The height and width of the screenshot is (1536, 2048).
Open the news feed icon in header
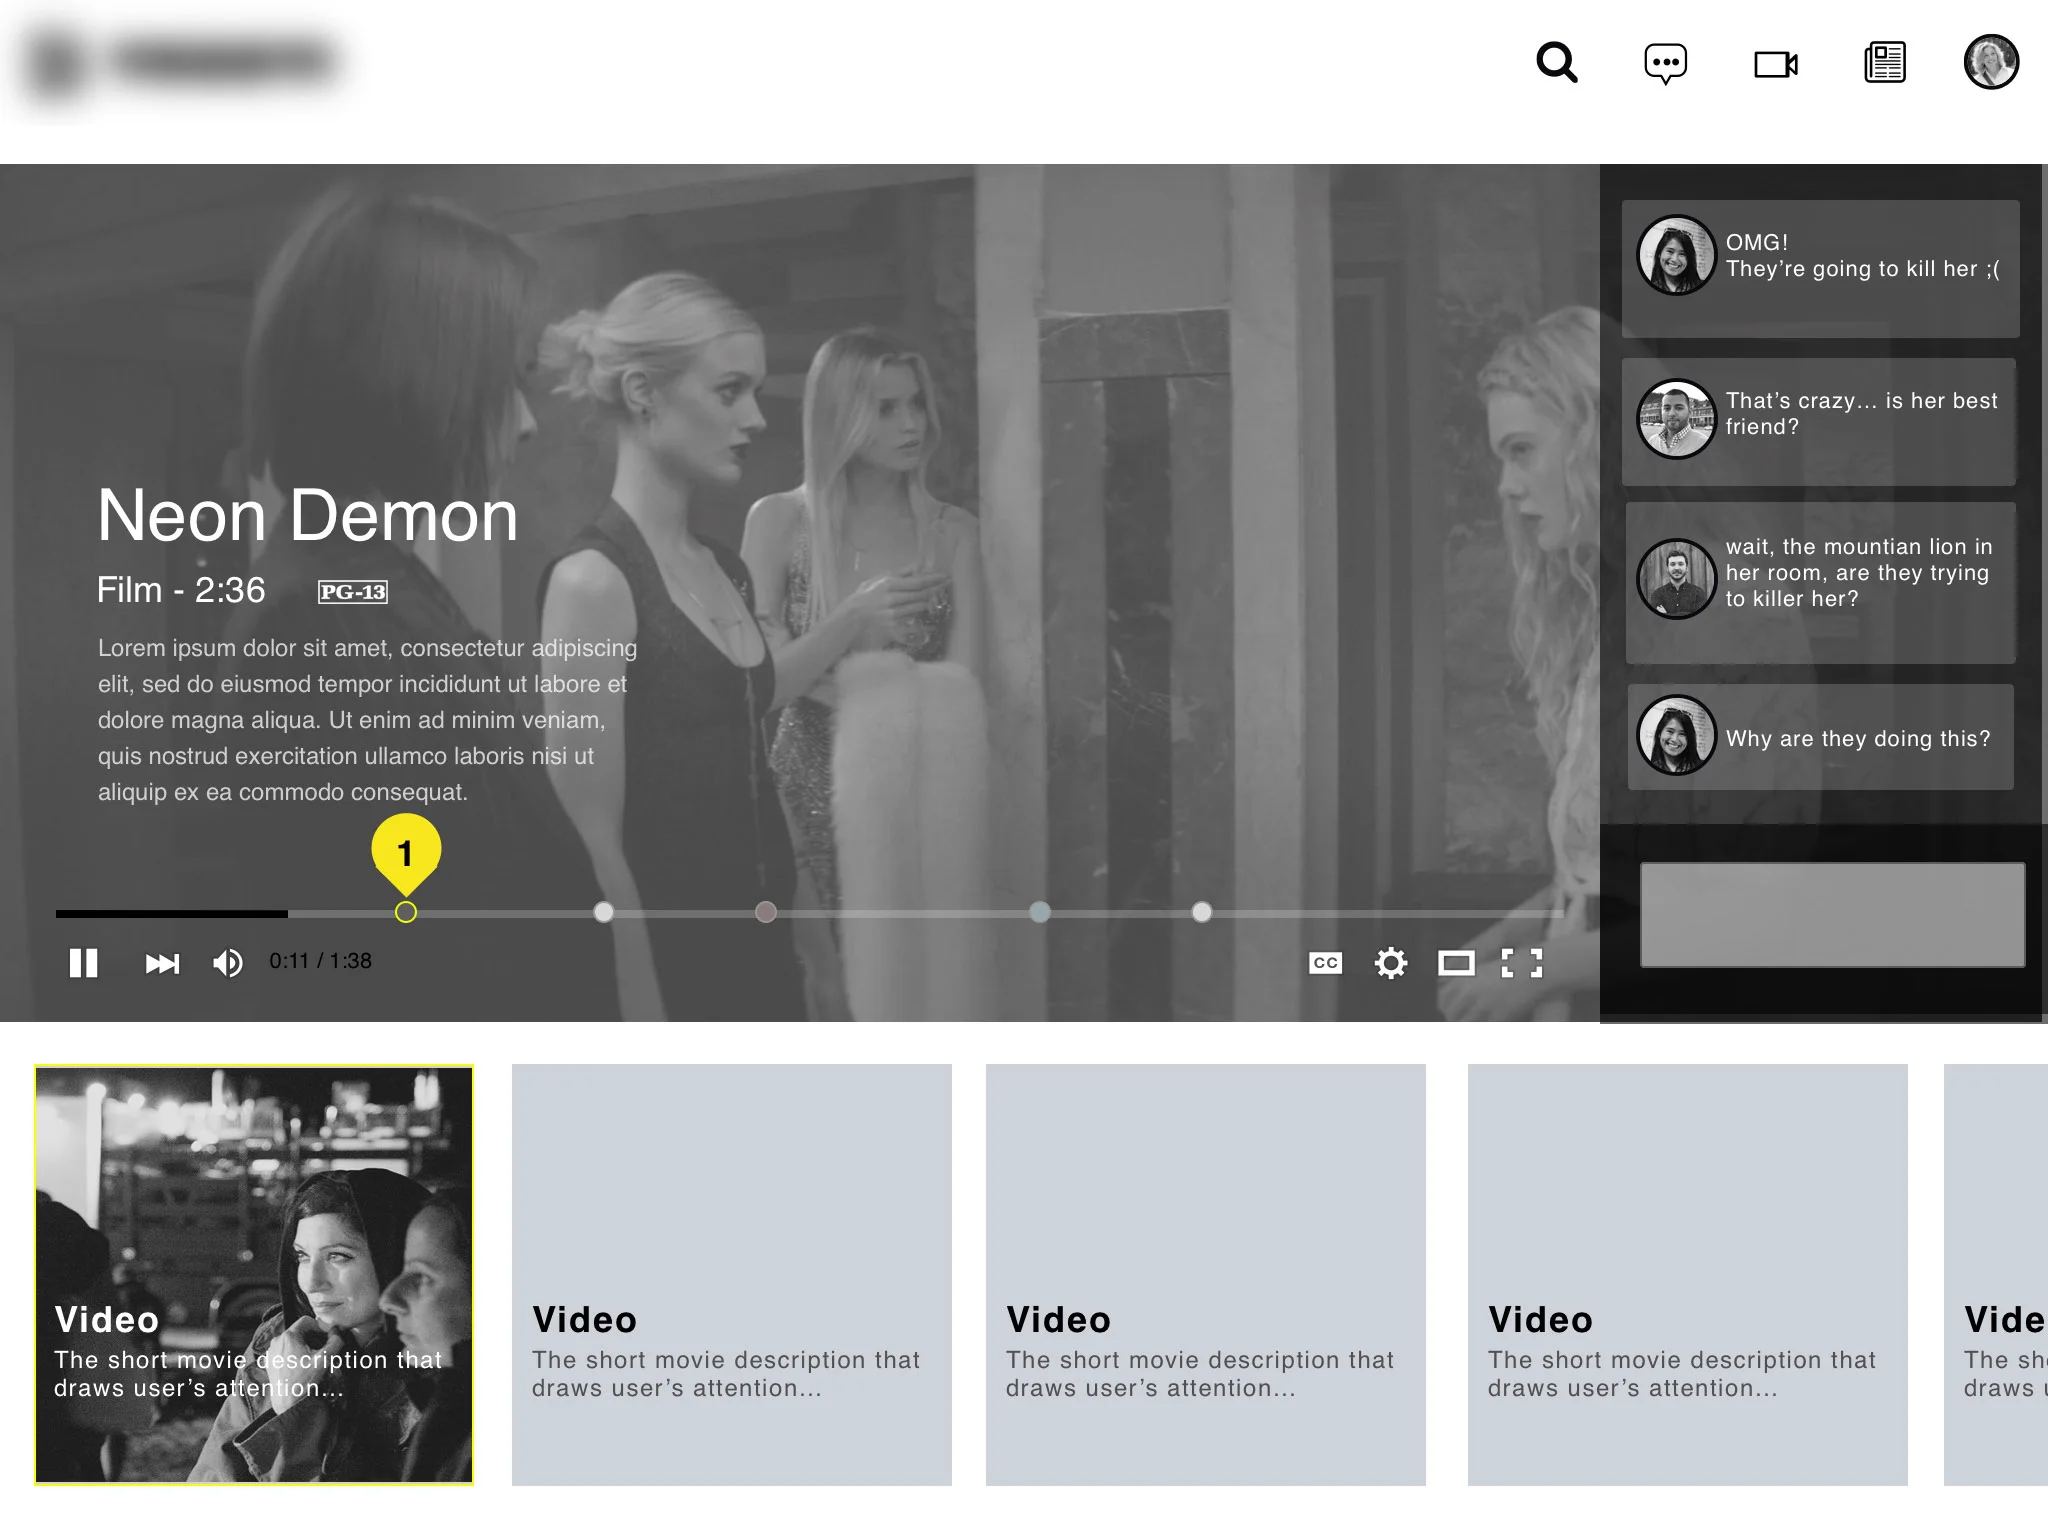click(1885, 62)
